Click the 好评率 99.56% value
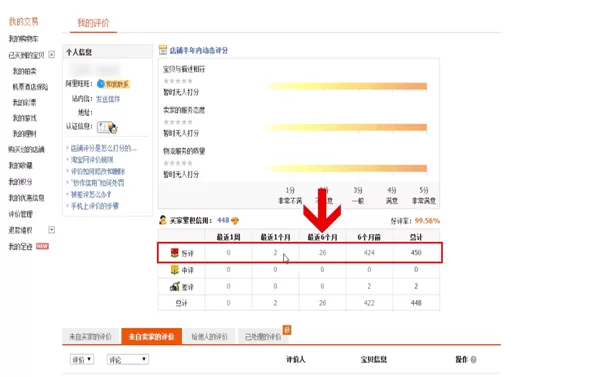This screenshot has width=600, height=377. point(427,221)
